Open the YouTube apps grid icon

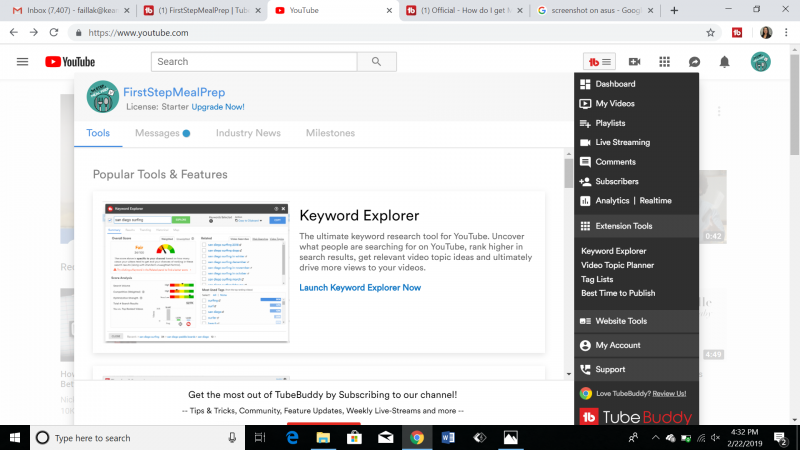pos(664,62)
